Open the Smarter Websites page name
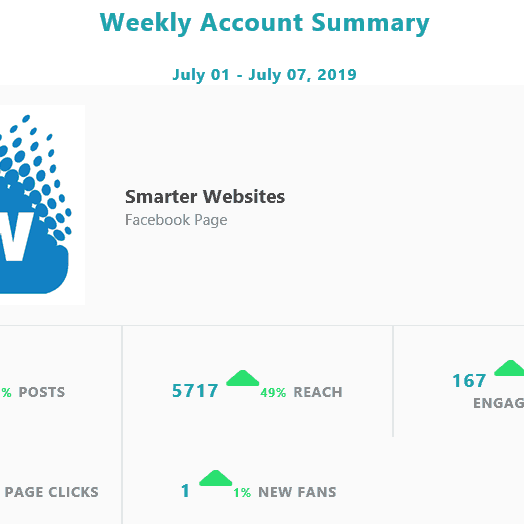This screenshot has width=524, height=524. 205,196
